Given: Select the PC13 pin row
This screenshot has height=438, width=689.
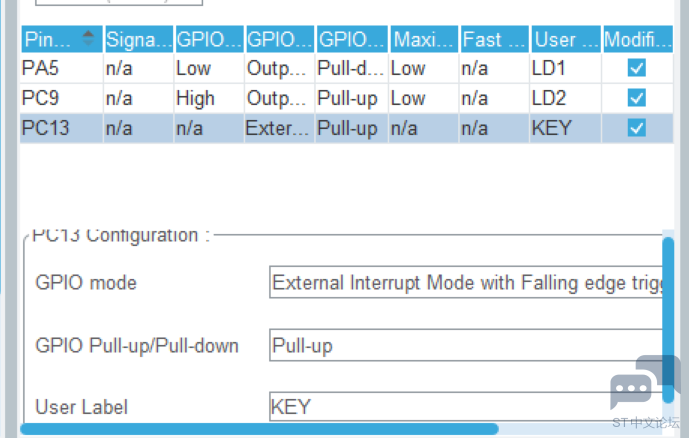Looking at the screenshot, I should (x=347, y=128).
